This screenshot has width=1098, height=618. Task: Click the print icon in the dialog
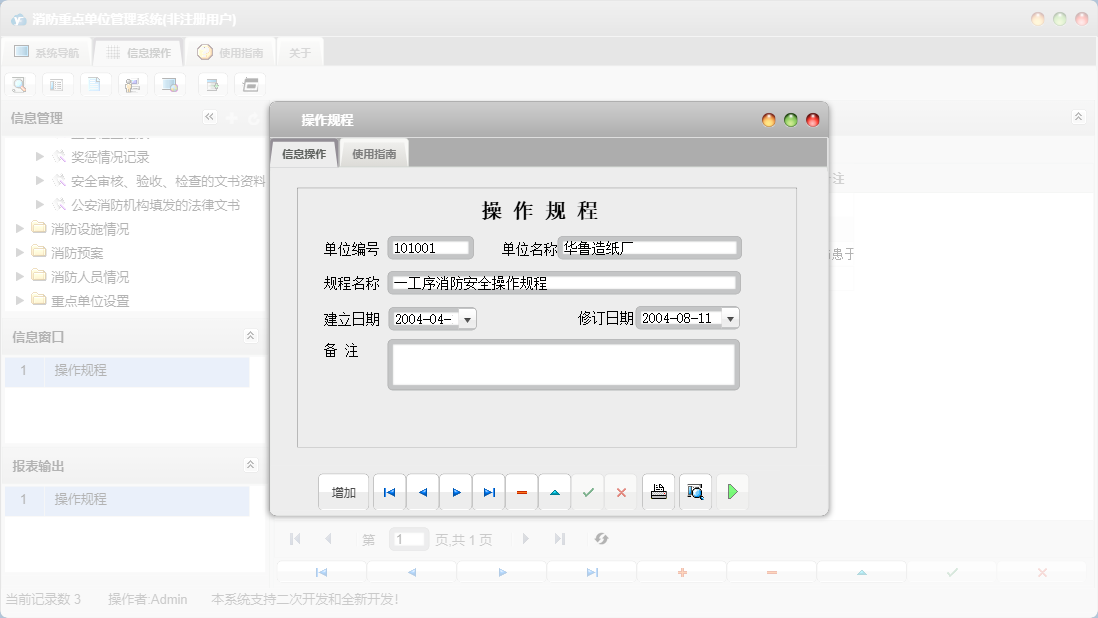658,492
